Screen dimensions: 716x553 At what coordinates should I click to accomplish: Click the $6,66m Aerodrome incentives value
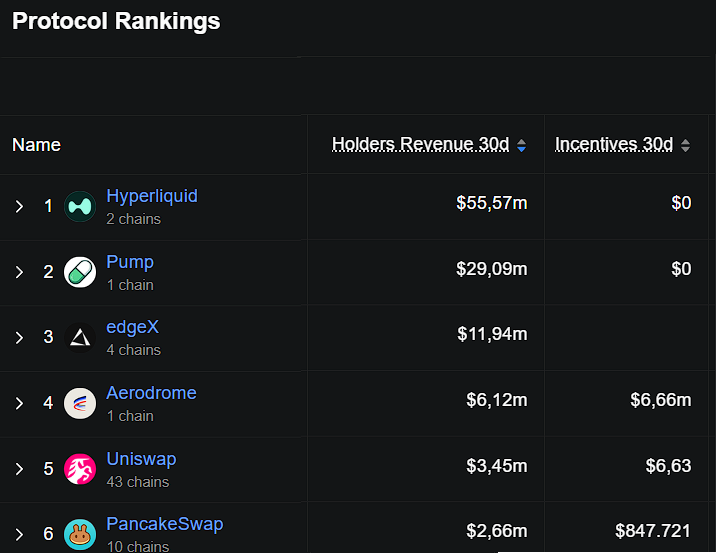[x=661, y=400]
